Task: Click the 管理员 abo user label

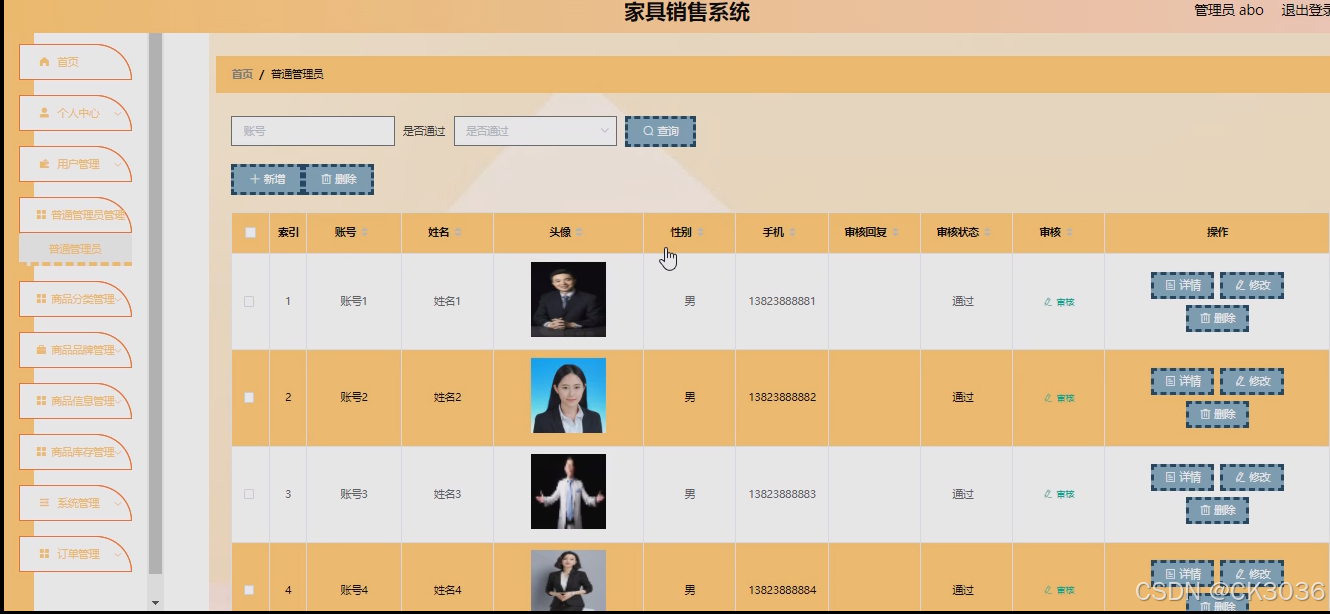Action: point(1229,10)
